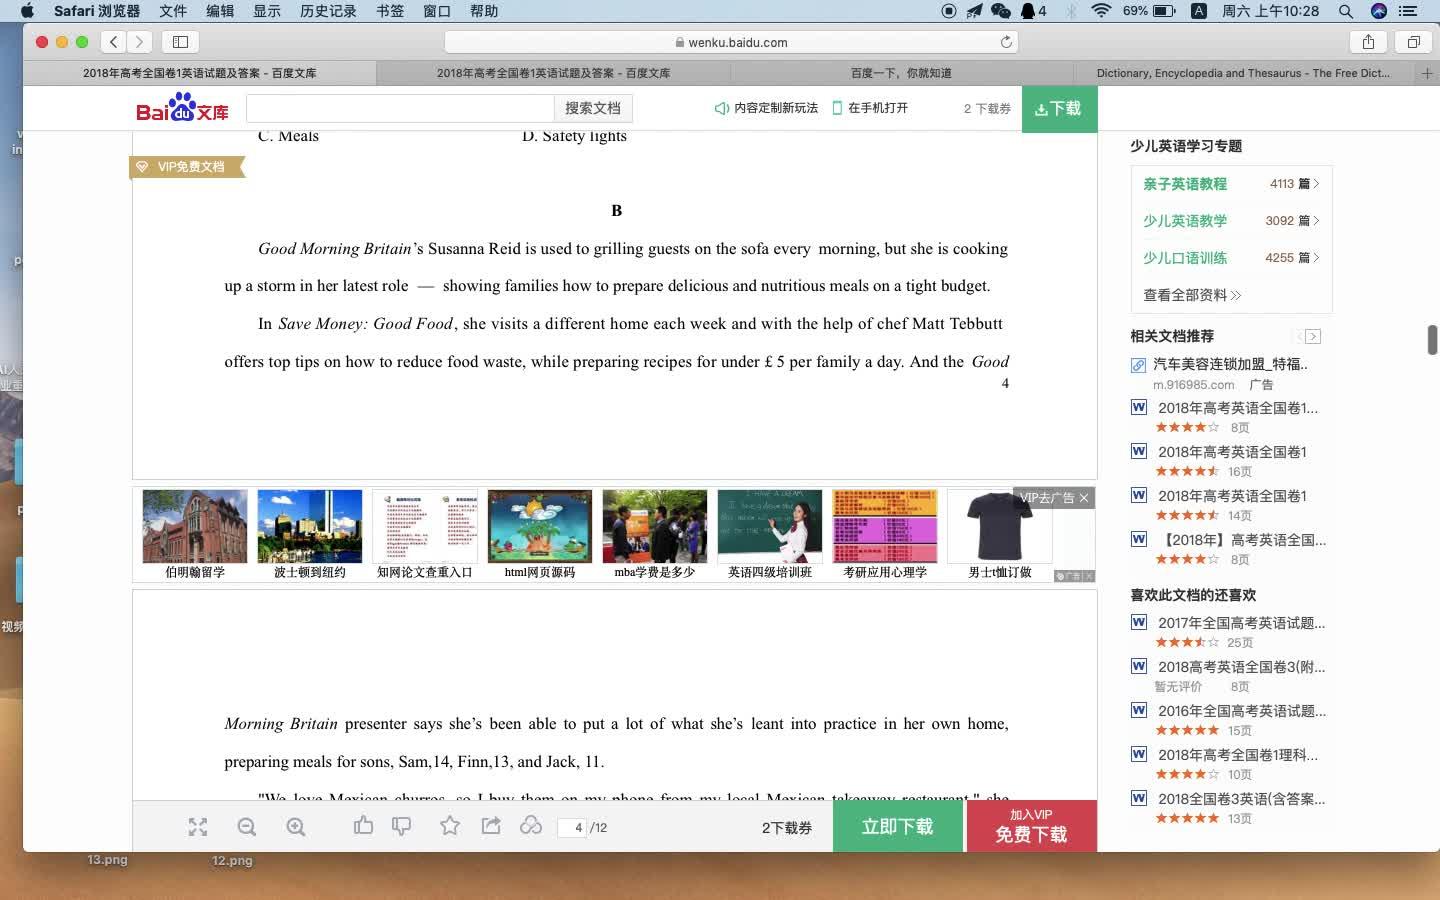Image resolution: width=1440 pixels, height=900 pixels.
Task: Open 2018全国卷3英语(含答案... document link
Action: coord(1241,799)
